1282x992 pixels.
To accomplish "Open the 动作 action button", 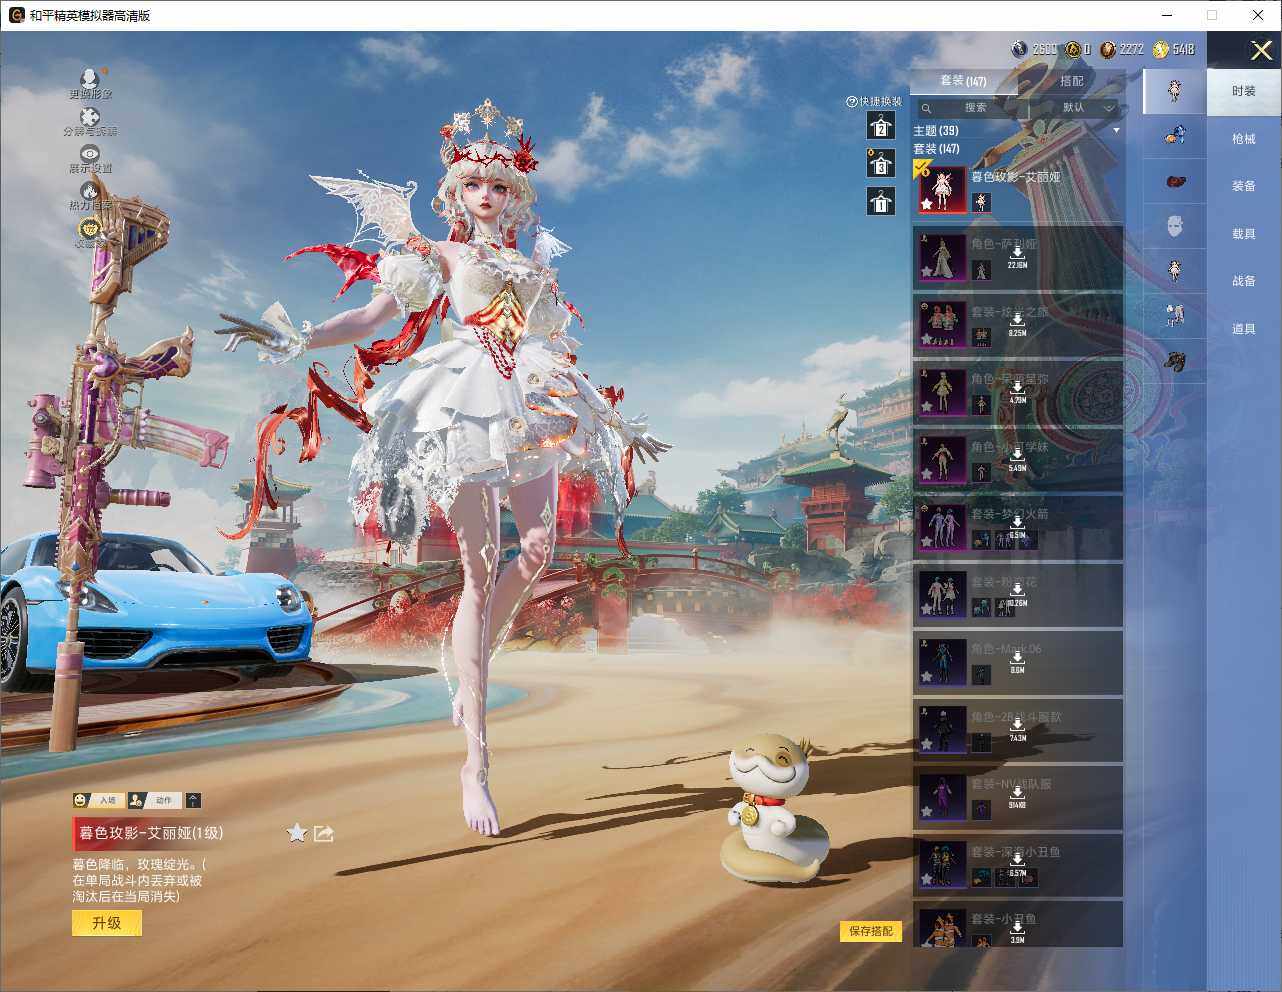I will pyautogui.click(x=155, y=800).
